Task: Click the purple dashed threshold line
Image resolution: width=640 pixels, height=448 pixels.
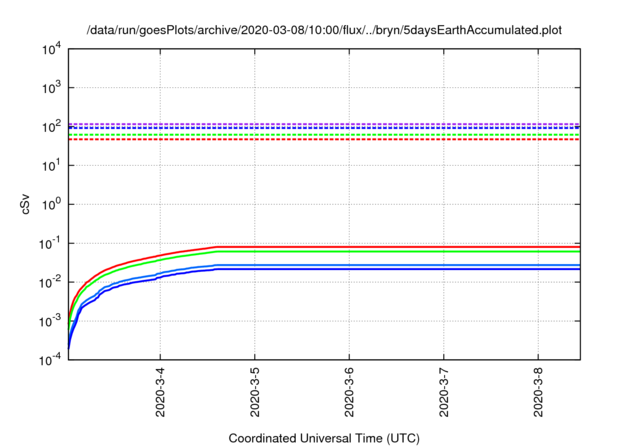Action: (x=324, y=124)
